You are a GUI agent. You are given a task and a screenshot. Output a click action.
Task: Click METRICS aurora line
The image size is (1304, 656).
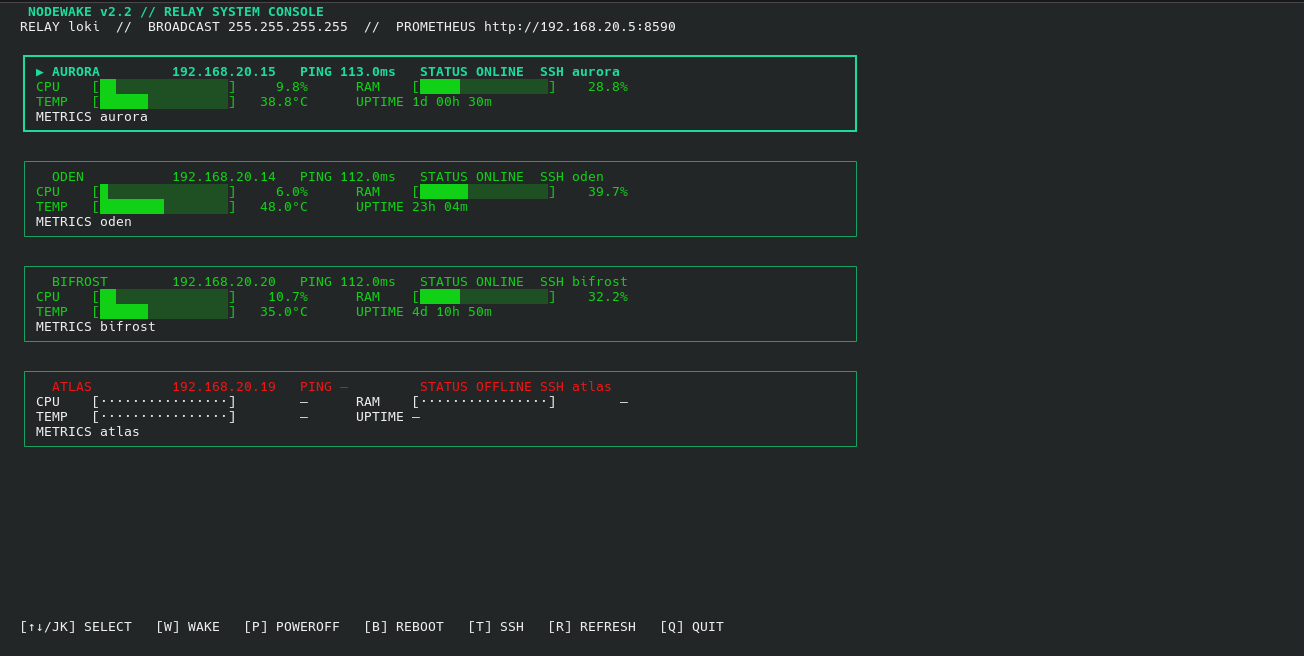[92, 117]
